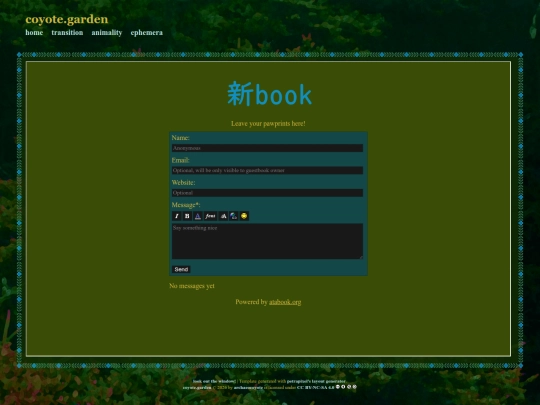Open the home page
Viewport: 540px width, 405px height.
[x=34, y=32]
